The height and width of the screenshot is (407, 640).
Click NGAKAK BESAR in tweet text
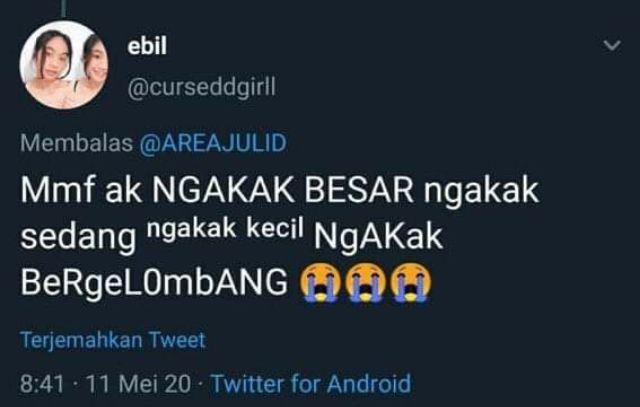click(283, 190)
